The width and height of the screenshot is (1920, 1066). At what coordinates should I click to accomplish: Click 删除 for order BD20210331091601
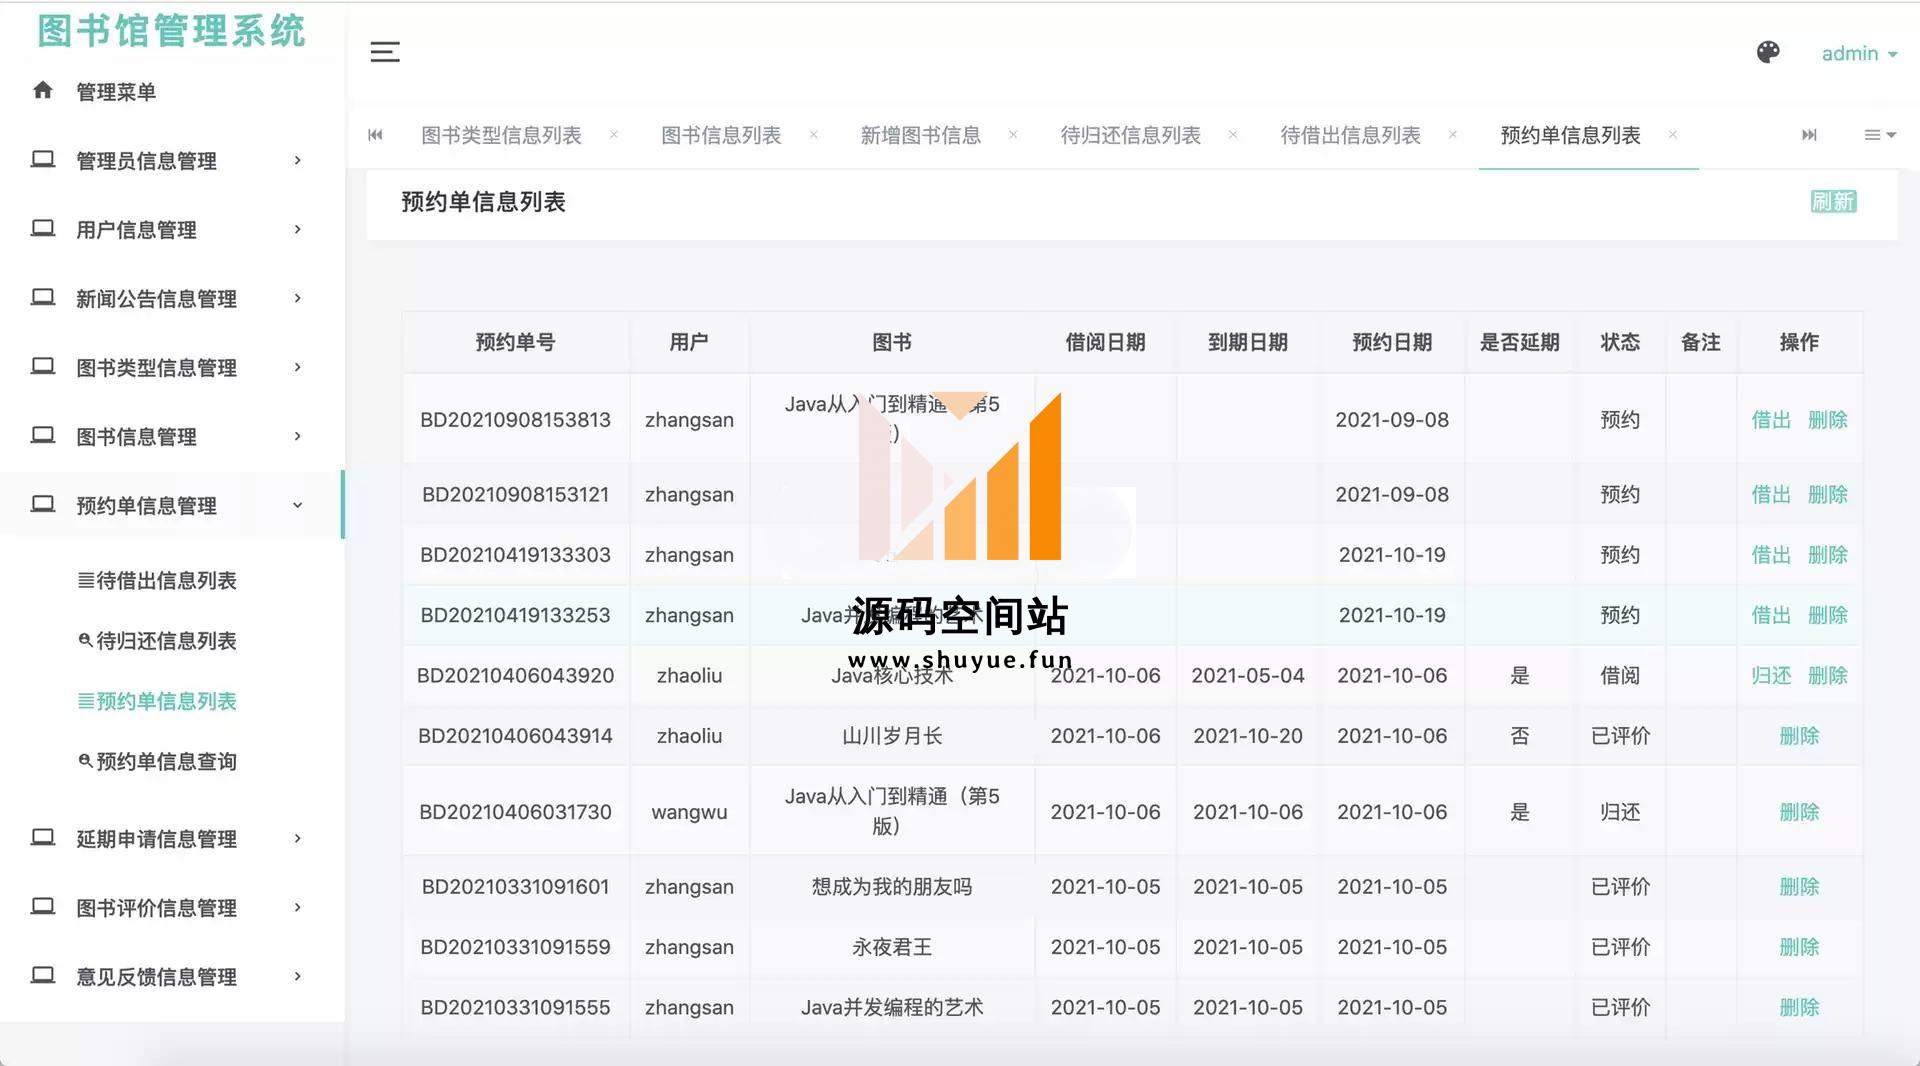point(1799,886)
